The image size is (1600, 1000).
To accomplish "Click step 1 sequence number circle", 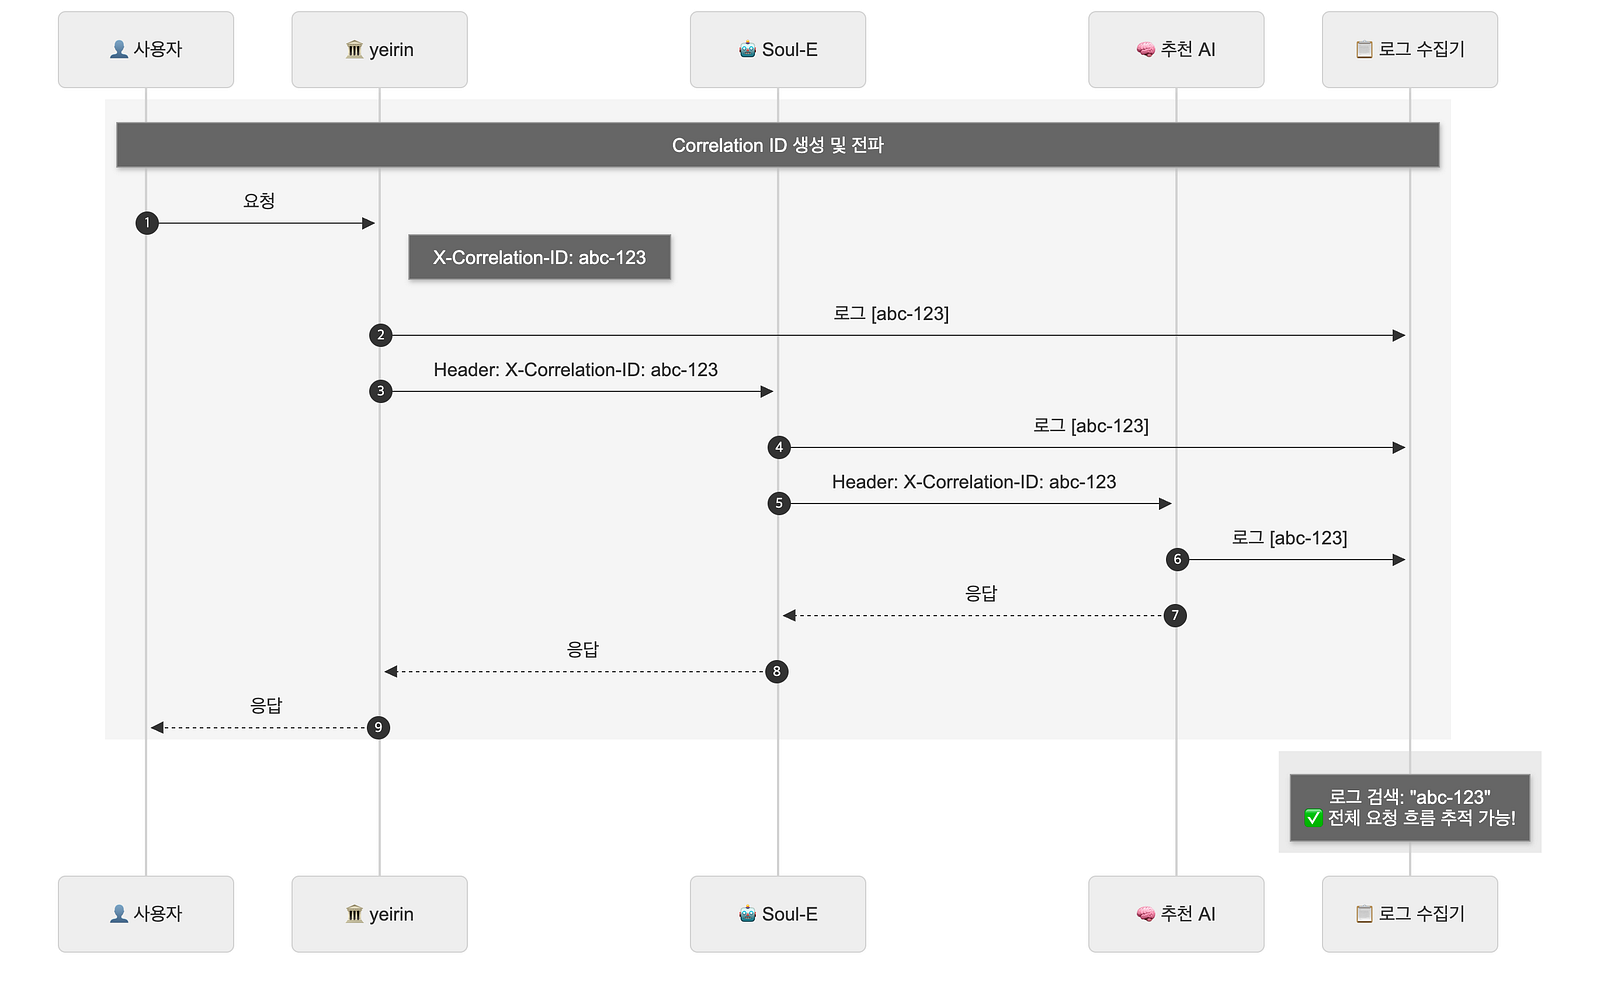I will coord(147,223).
